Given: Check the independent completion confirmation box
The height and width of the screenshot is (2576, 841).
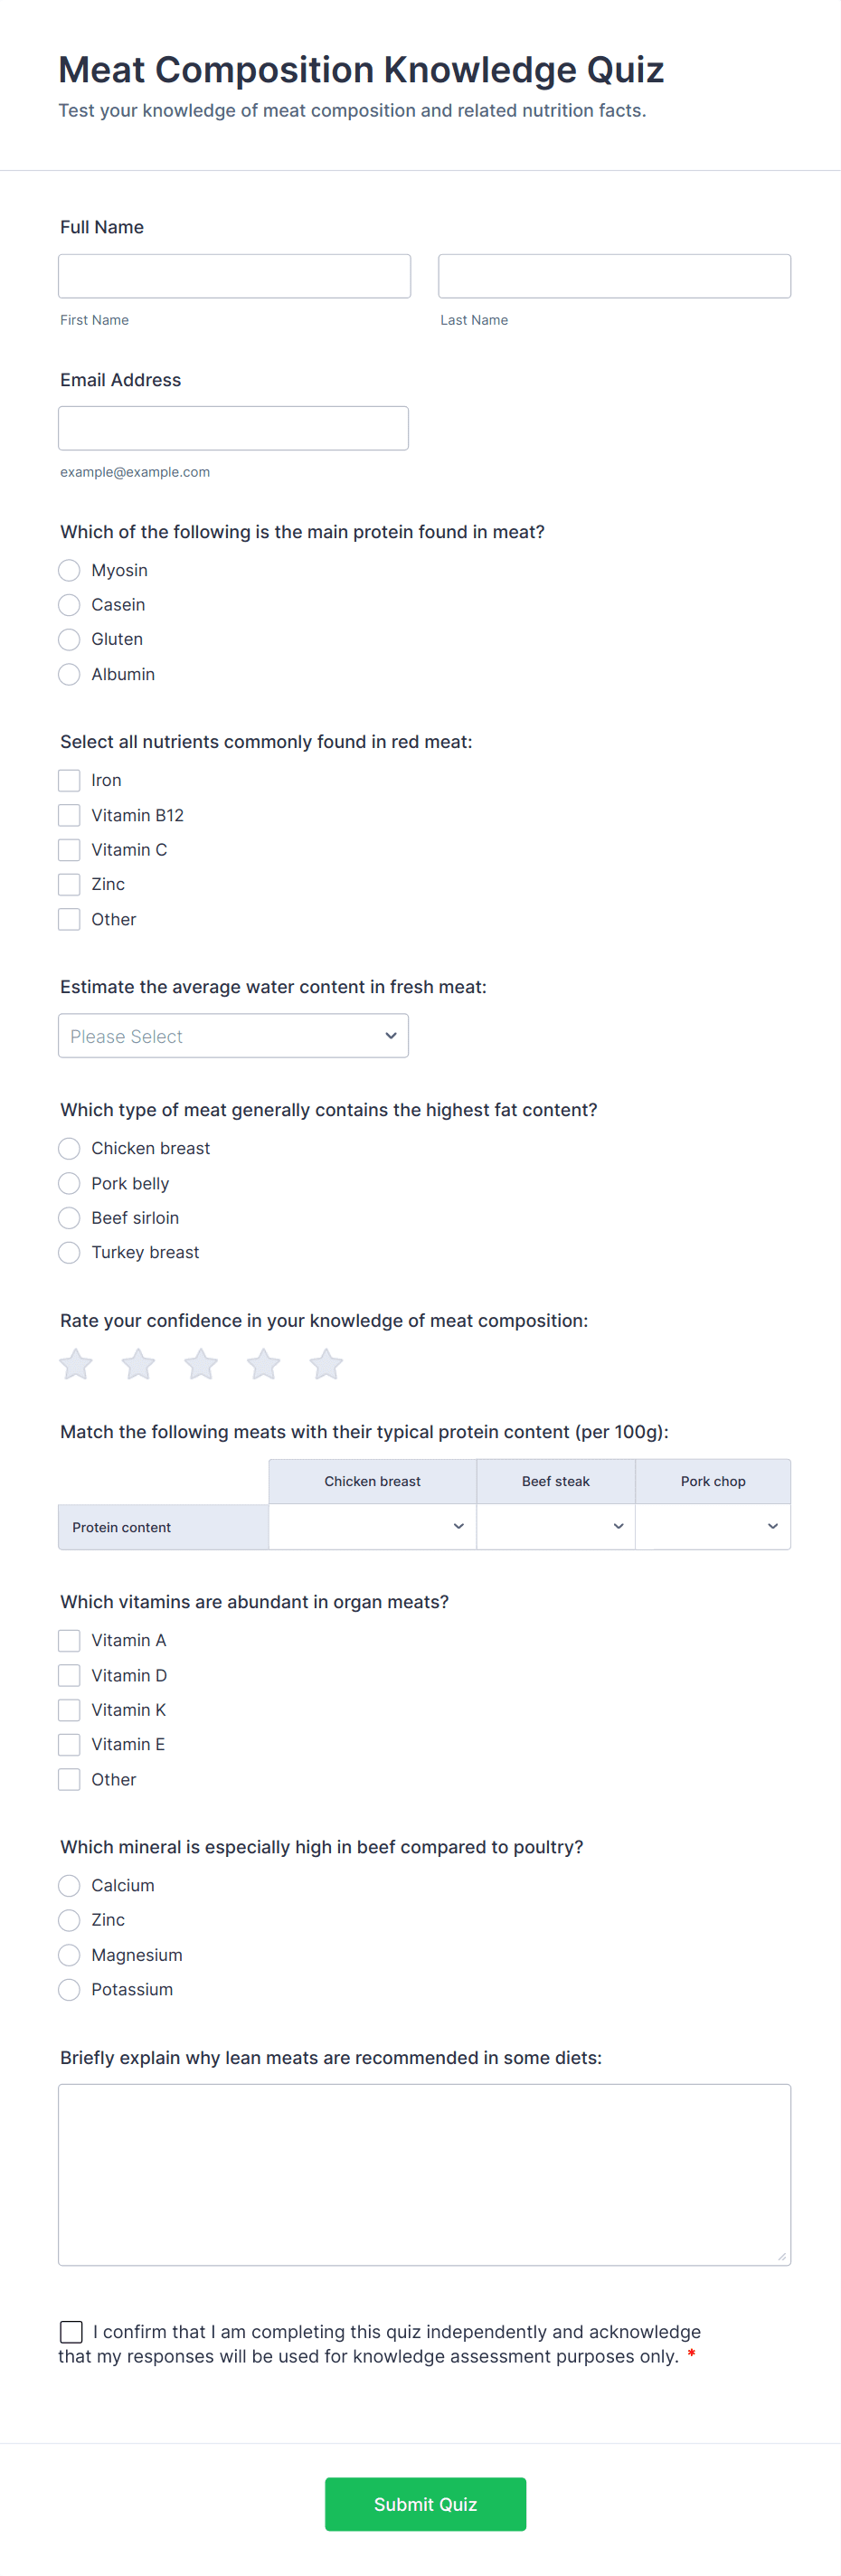Looking at the screenshot, I should 72,2332.
